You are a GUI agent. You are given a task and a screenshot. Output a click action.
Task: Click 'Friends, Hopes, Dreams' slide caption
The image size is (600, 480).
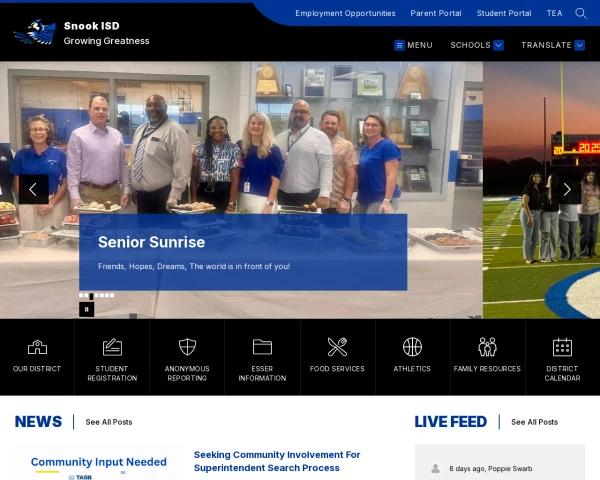[194, 266]
